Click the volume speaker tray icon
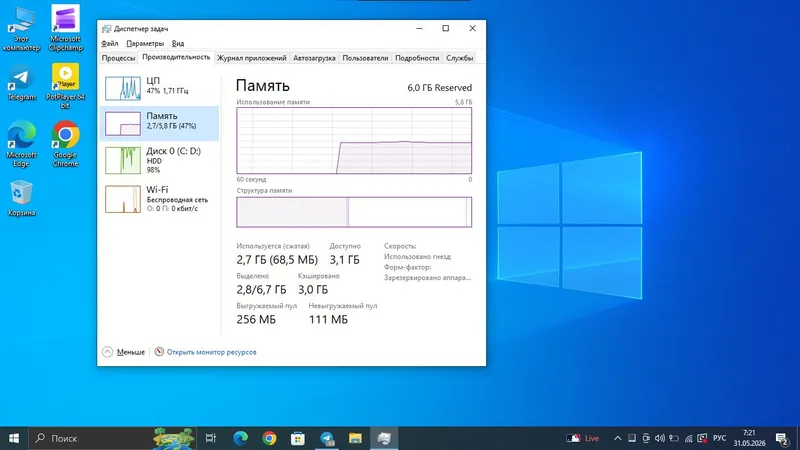Image resolution: width=800 pixels, height=450 pixels. [660, 438]
